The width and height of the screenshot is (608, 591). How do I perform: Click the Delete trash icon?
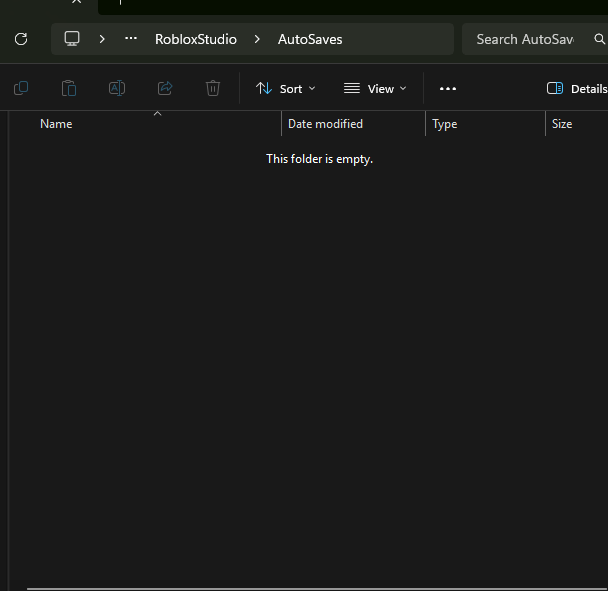(x=213, y=88)
